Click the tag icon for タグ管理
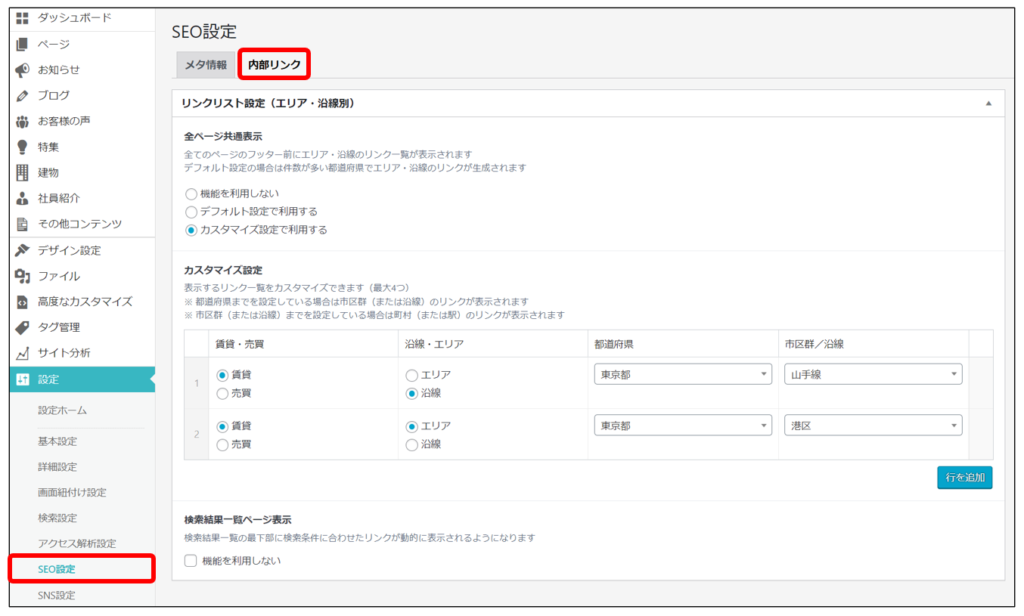The height and width of the screenshot is (616, 1024). click(22, 327)
